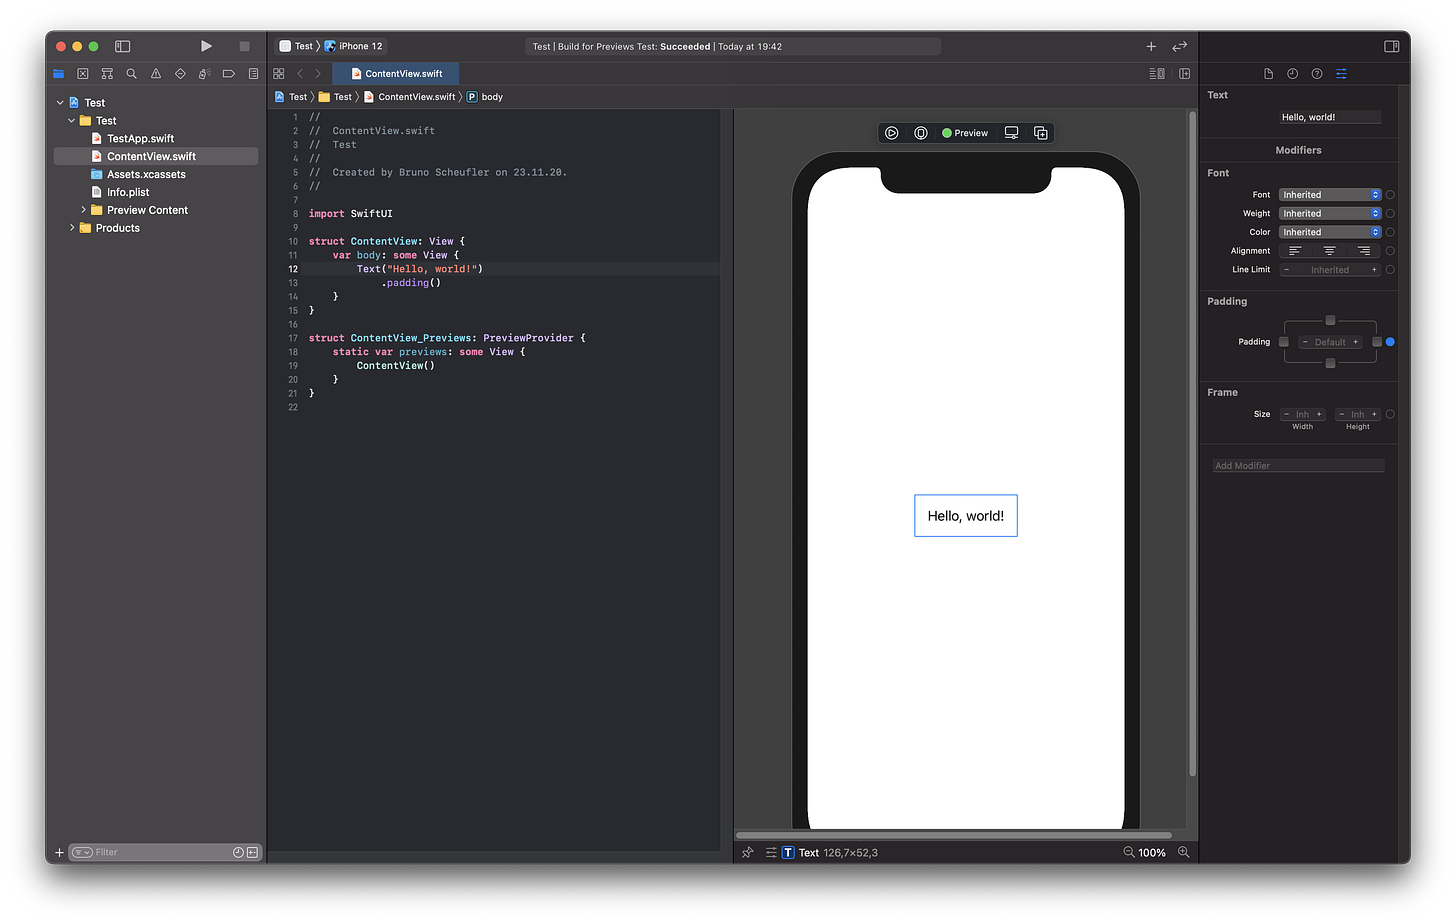Click the code review arrows button

(1180, 46)
